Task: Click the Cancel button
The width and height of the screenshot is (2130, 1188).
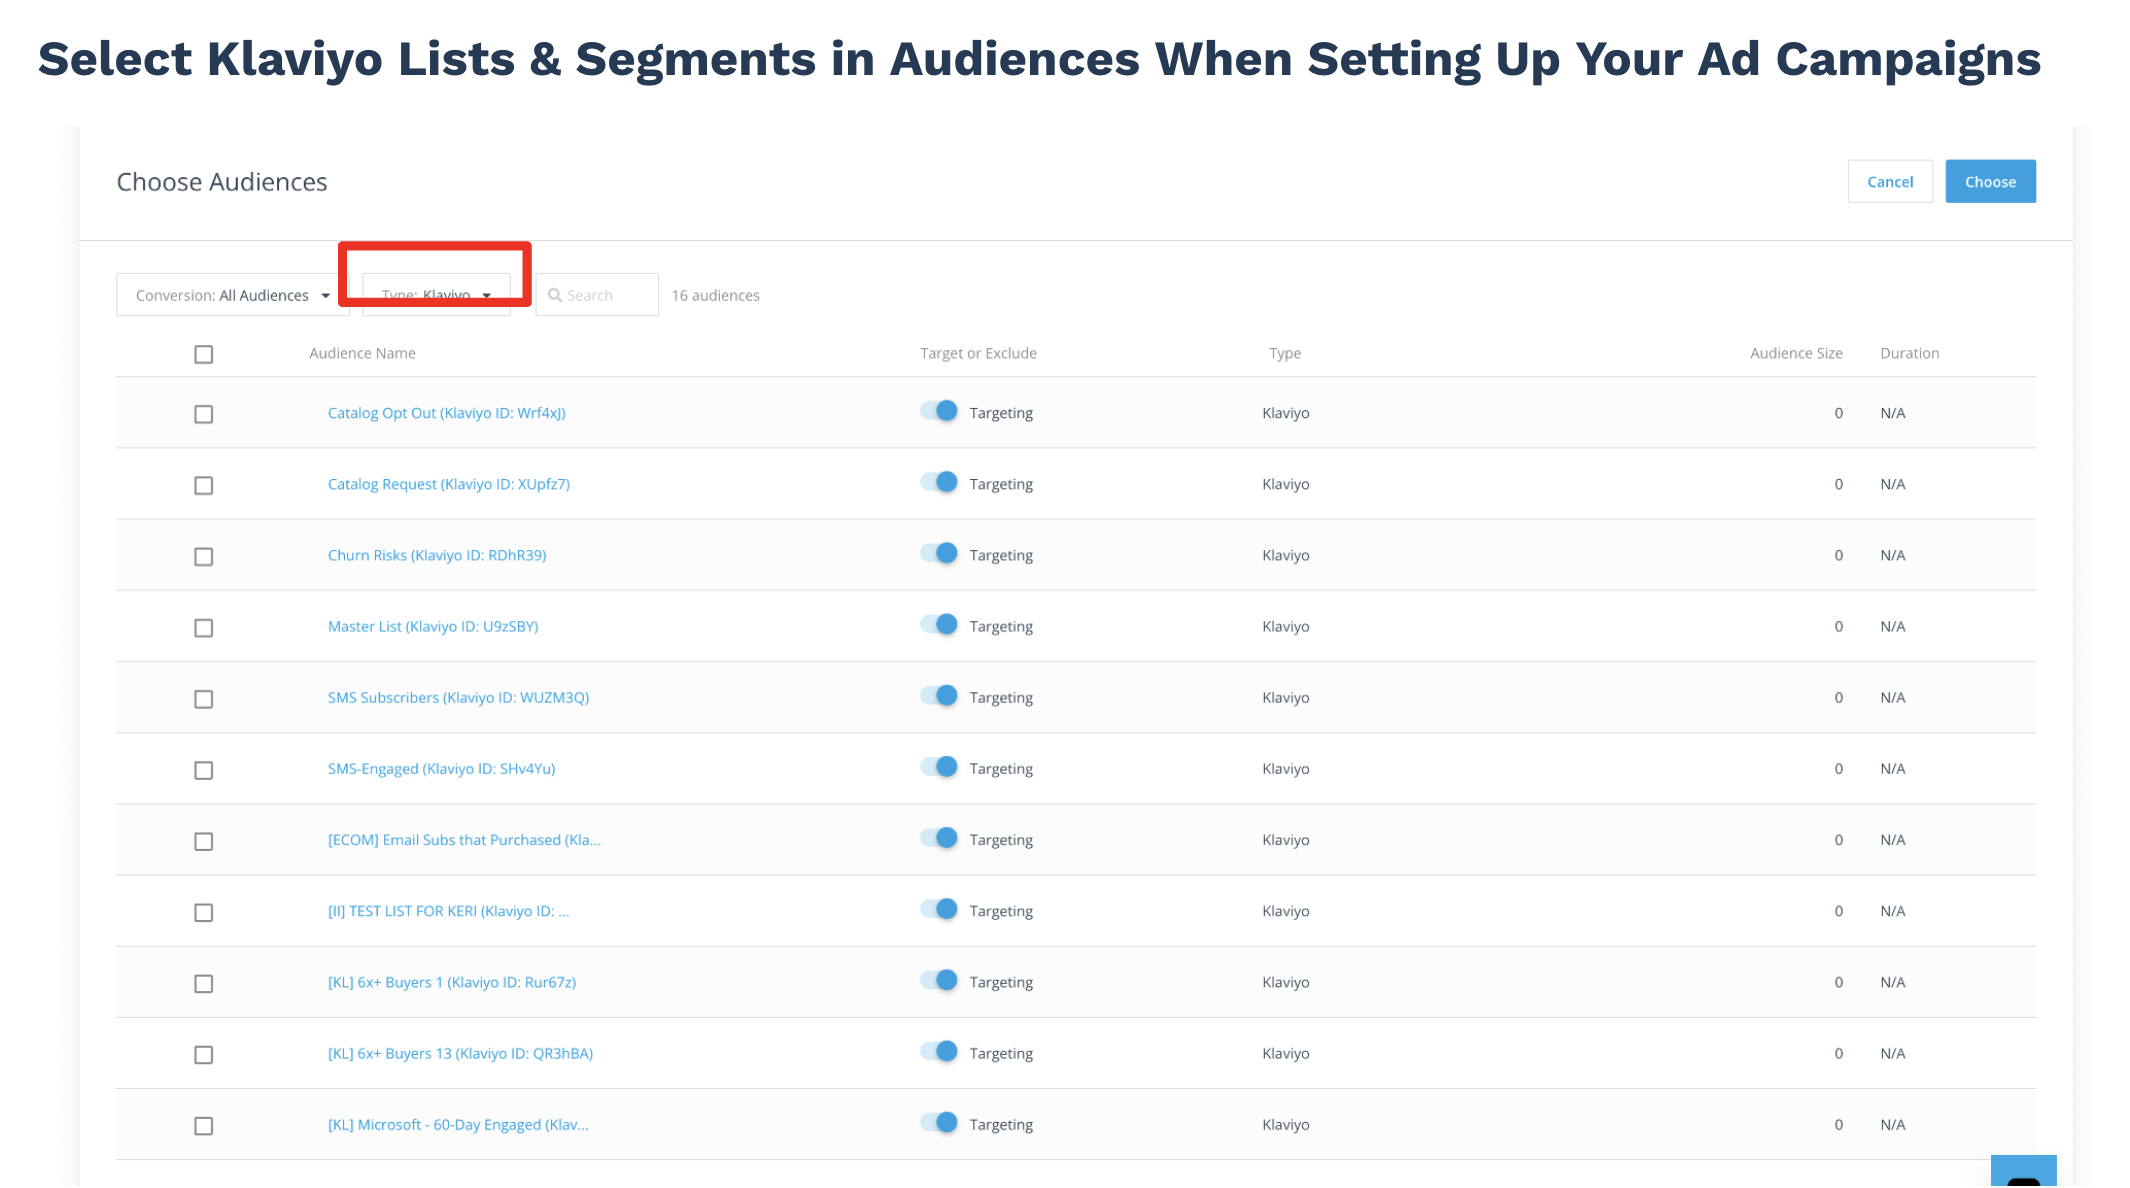Action: pos(1889,181)
